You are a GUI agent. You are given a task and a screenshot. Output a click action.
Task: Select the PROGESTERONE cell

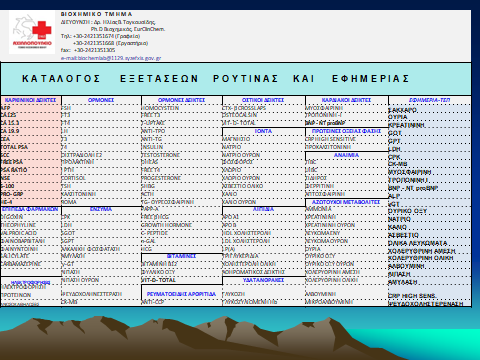pyautogui.click(x=161, y=178)
